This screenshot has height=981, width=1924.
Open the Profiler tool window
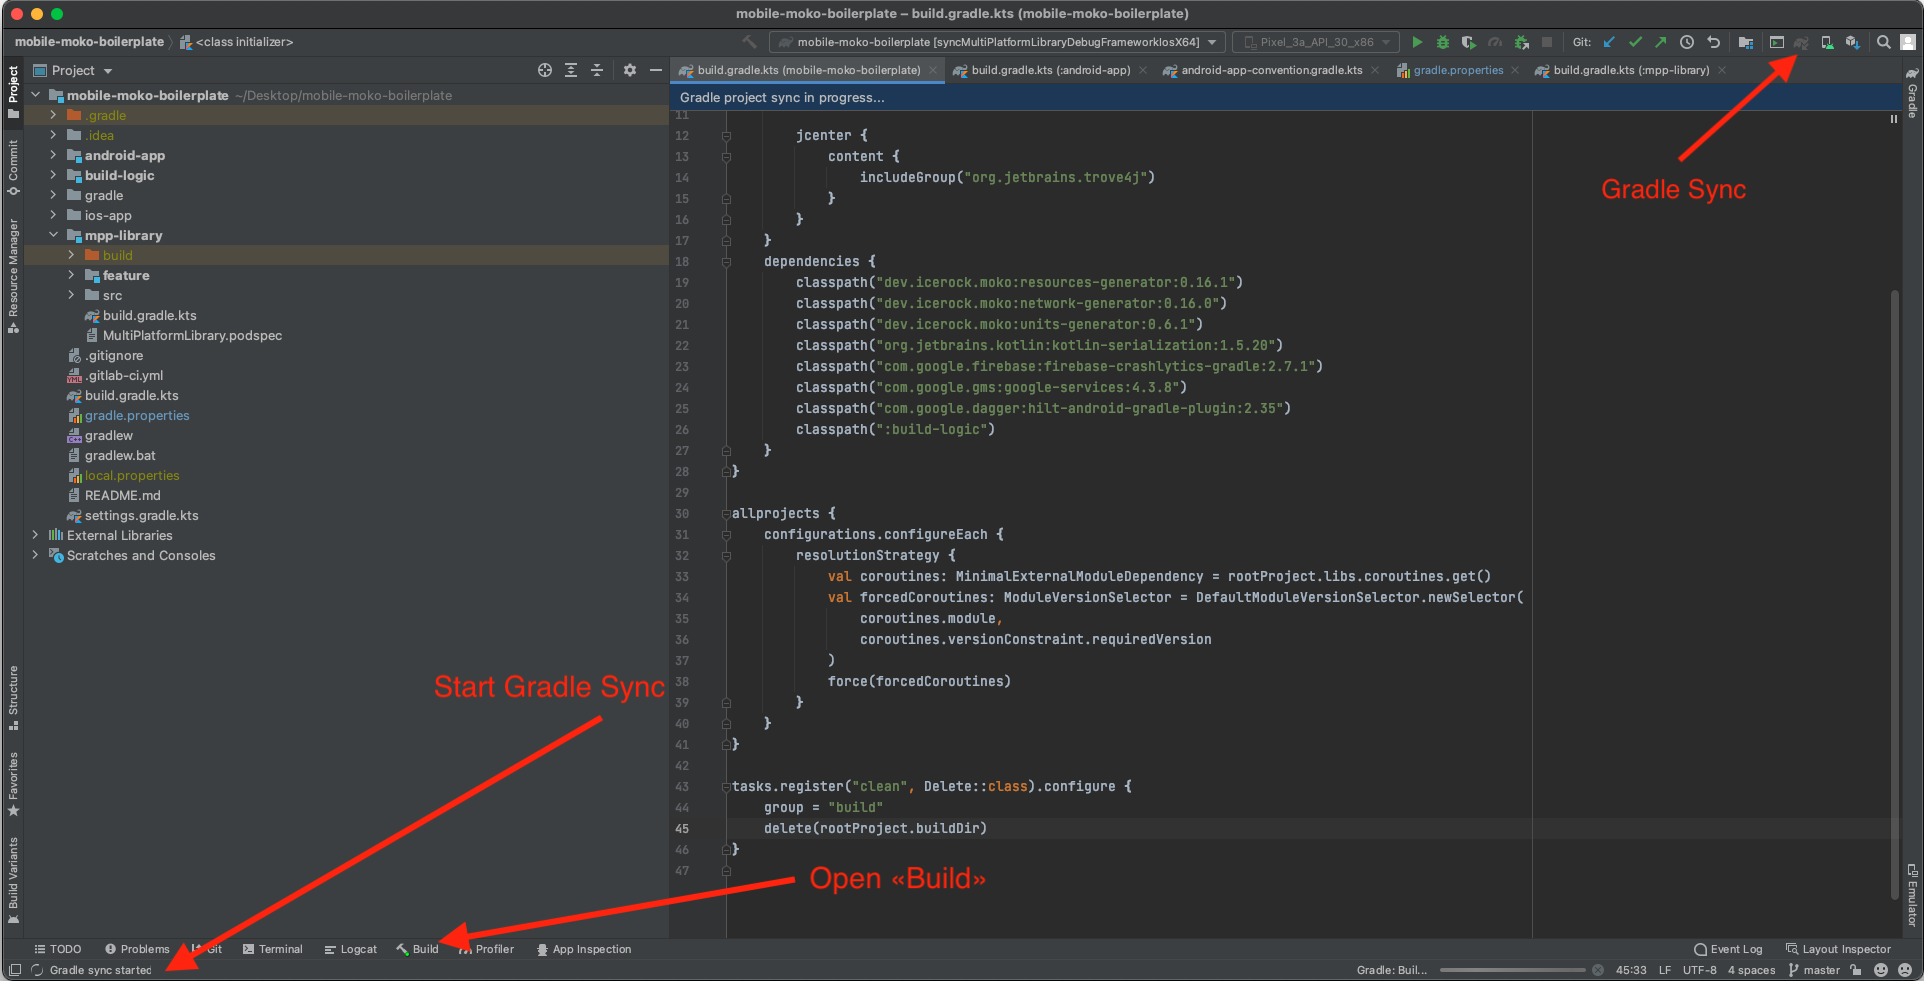point(486,949)
